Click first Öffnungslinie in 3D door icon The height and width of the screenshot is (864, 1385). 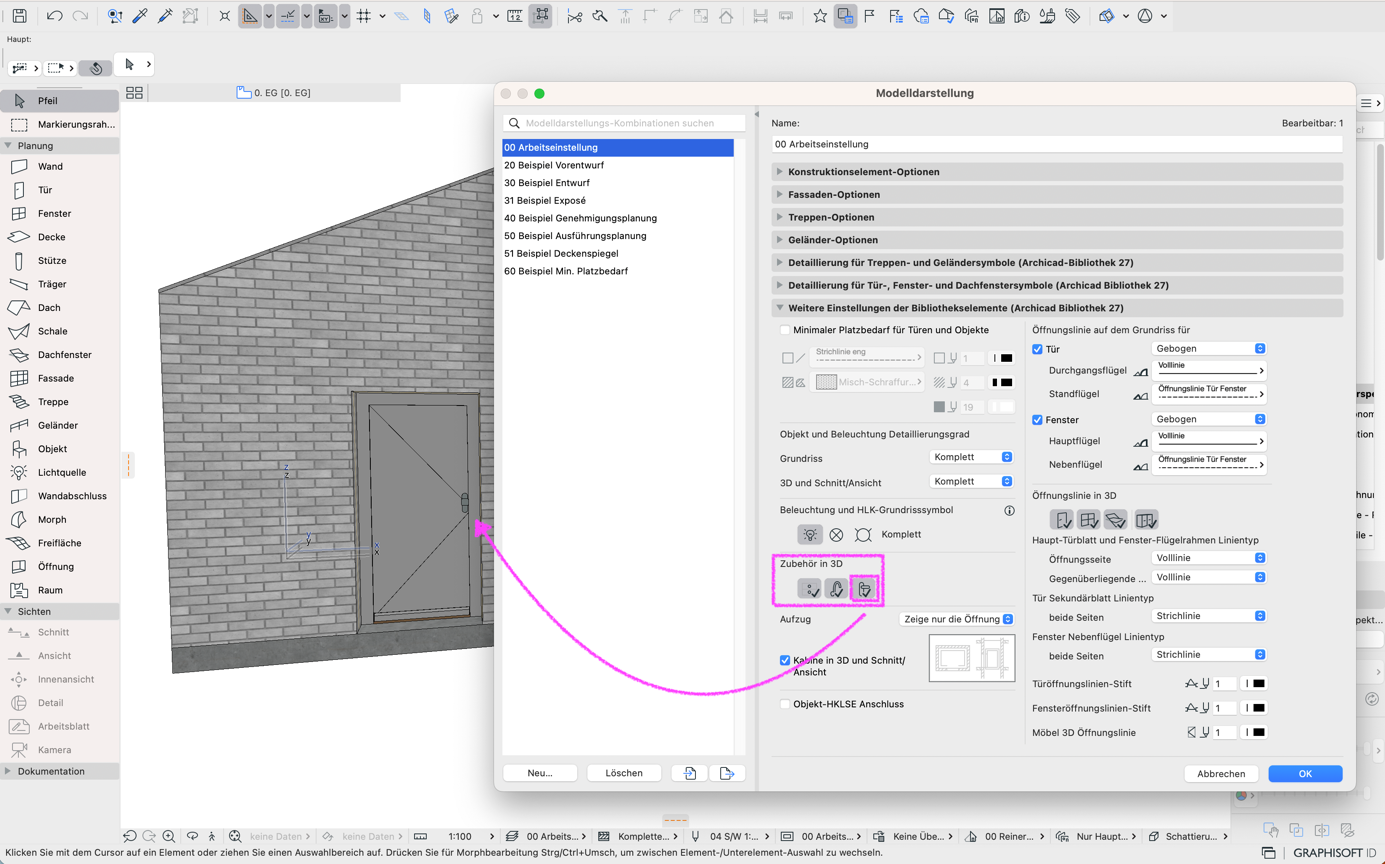(x=1062, y=519)
